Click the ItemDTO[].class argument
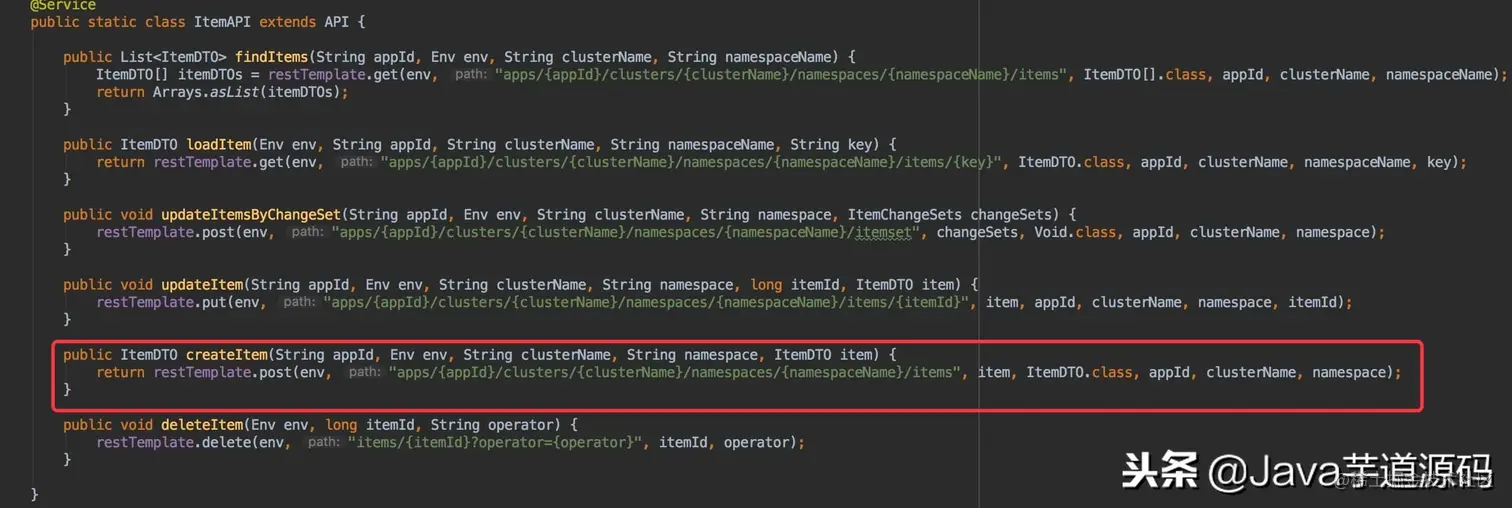Image resolution: width=1512 pixels, height=508 pixels. coord(1145,75)
